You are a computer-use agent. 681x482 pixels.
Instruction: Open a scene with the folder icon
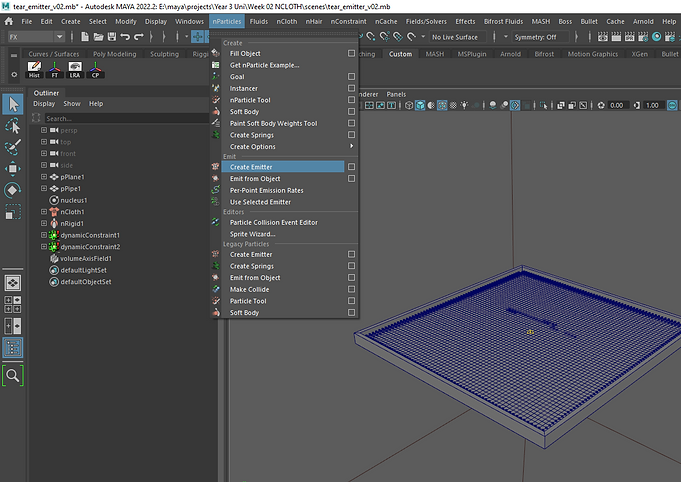[99, 37]
